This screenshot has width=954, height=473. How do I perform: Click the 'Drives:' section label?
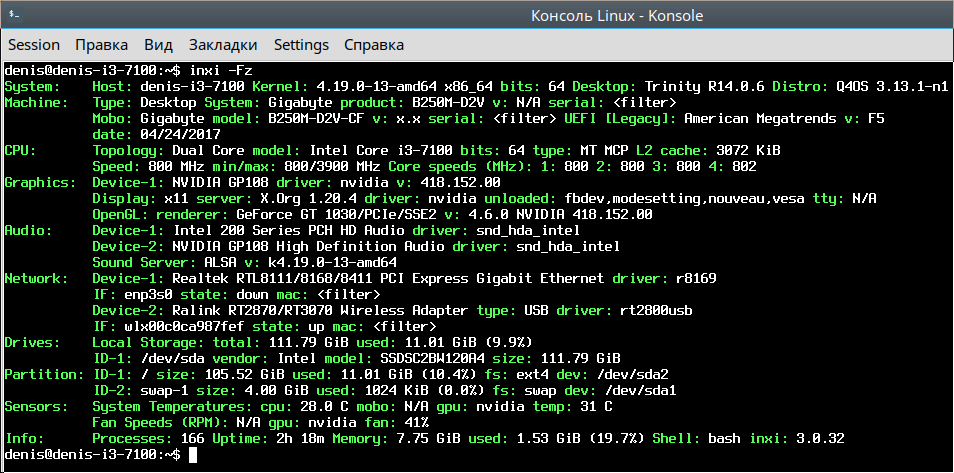point(32,342)
